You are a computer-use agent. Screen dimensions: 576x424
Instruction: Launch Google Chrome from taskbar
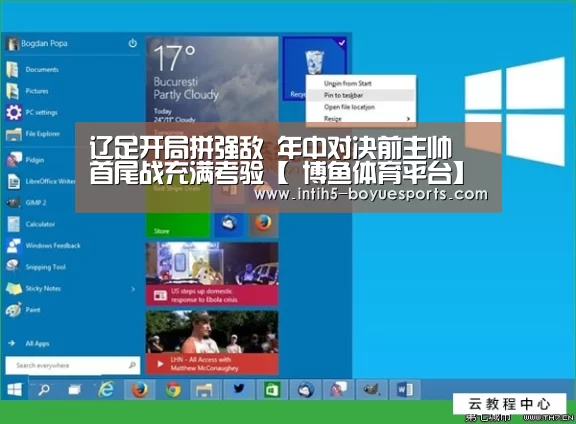[173, 389]
